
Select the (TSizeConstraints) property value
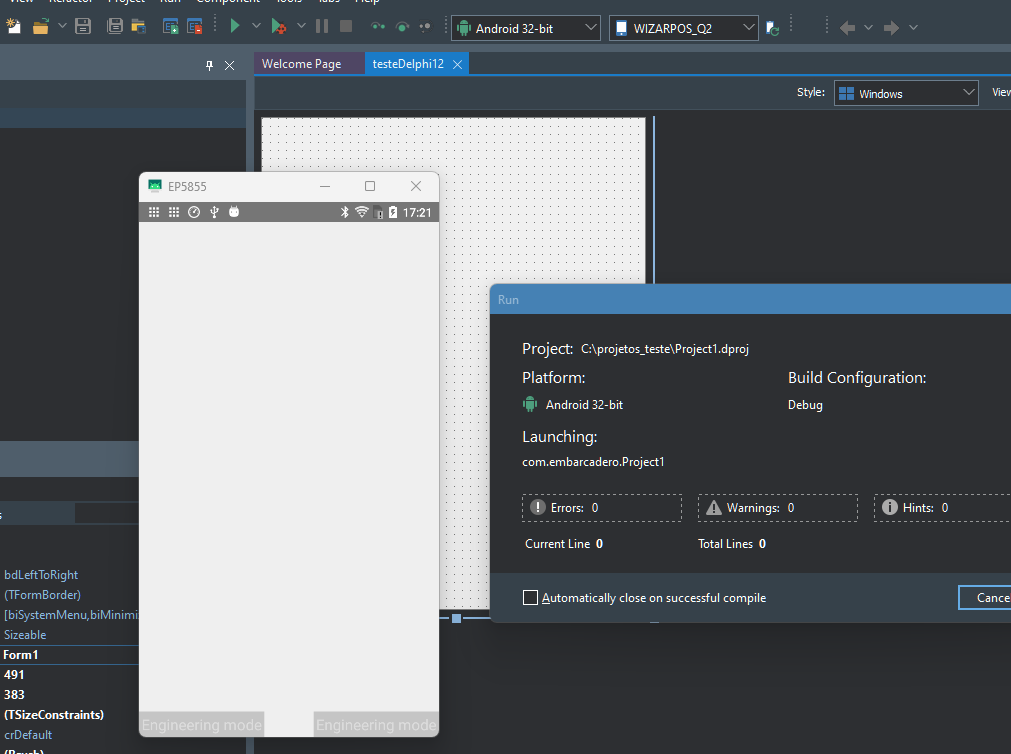54,715
